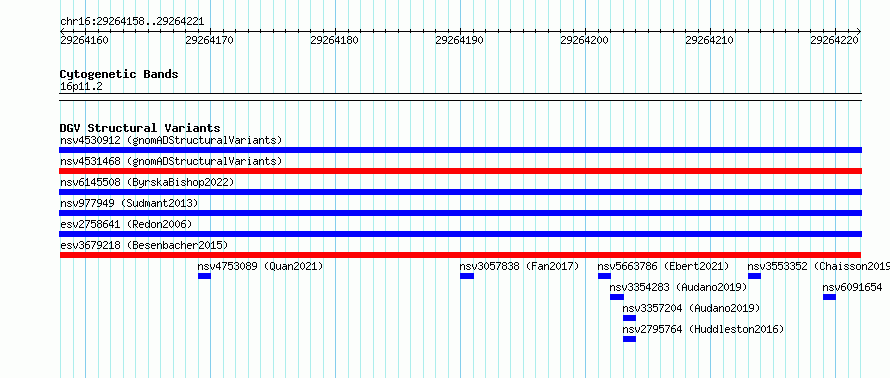Click ruler coordinate 29264200

coord(584,41)
